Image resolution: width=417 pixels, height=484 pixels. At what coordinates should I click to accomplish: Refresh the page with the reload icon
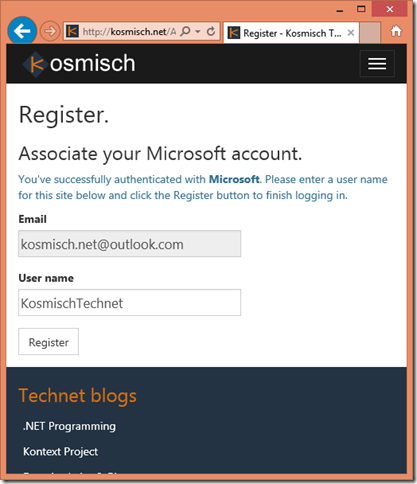[211, 32]
